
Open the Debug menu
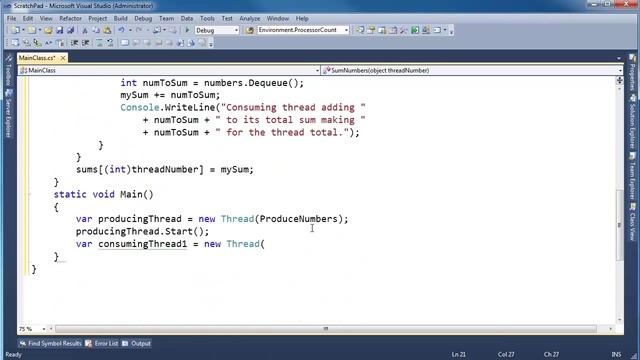point(143,18)
